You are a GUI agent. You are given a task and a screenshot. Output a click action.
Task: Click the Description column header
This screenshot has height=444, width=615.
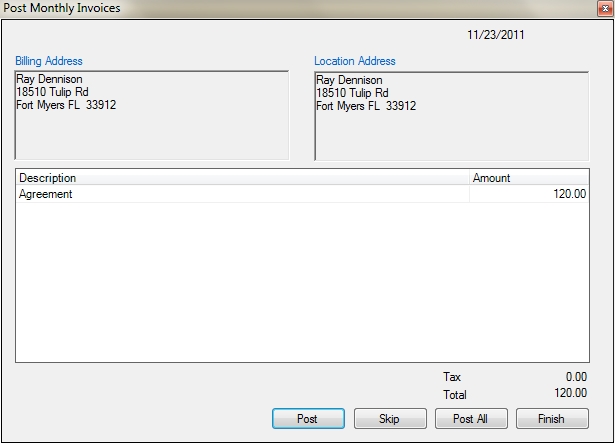point(243,178)
